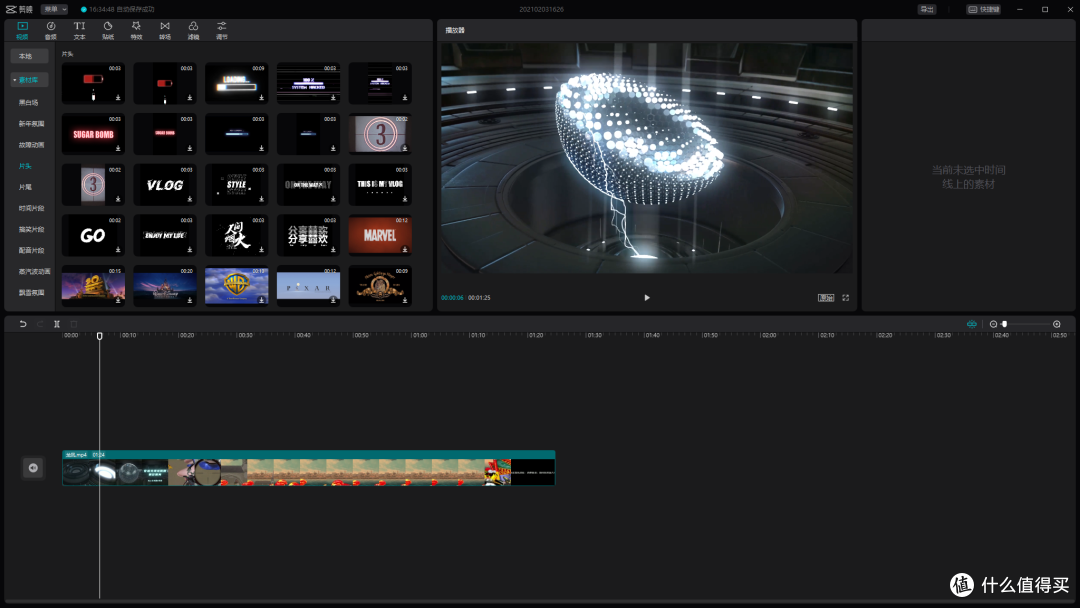Image resolution: width=1080 pixels, height=608 pixels.
Task: Enter fullscreen preview in the player
Action: [x=846, y=297]
